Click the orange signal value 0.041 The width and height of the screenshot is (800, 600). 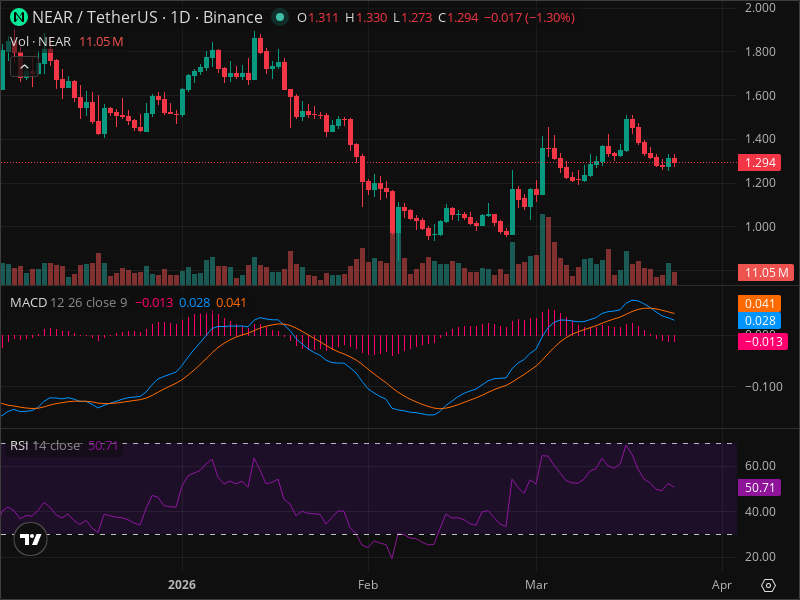tap(760, 304)
